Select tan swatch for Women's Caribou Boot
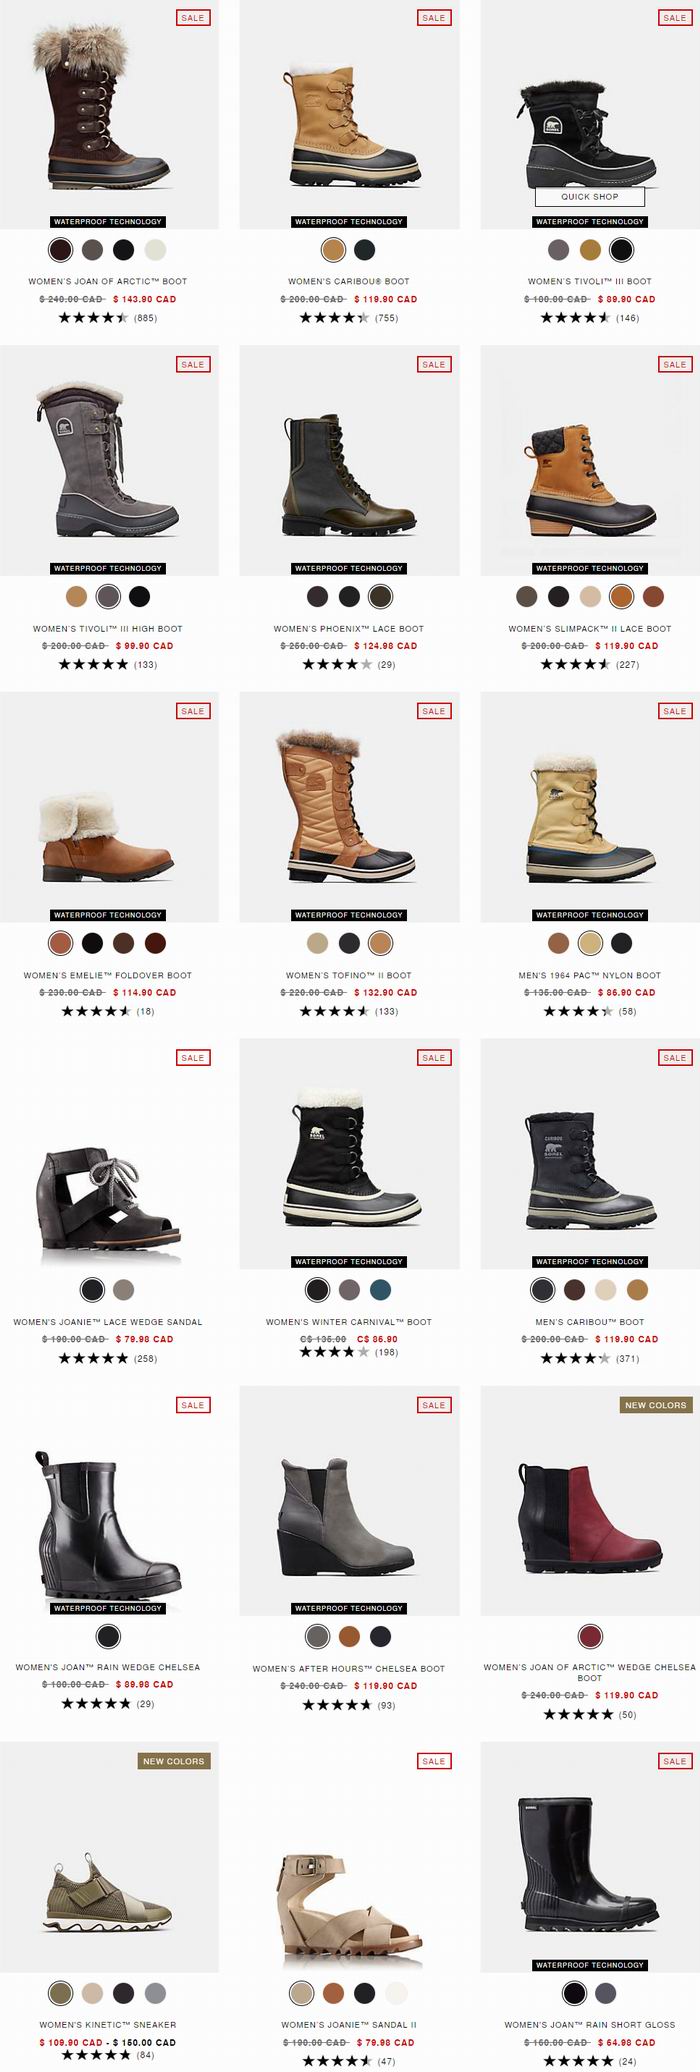The height and width of the screenshot is (2072, 700). 333,250
